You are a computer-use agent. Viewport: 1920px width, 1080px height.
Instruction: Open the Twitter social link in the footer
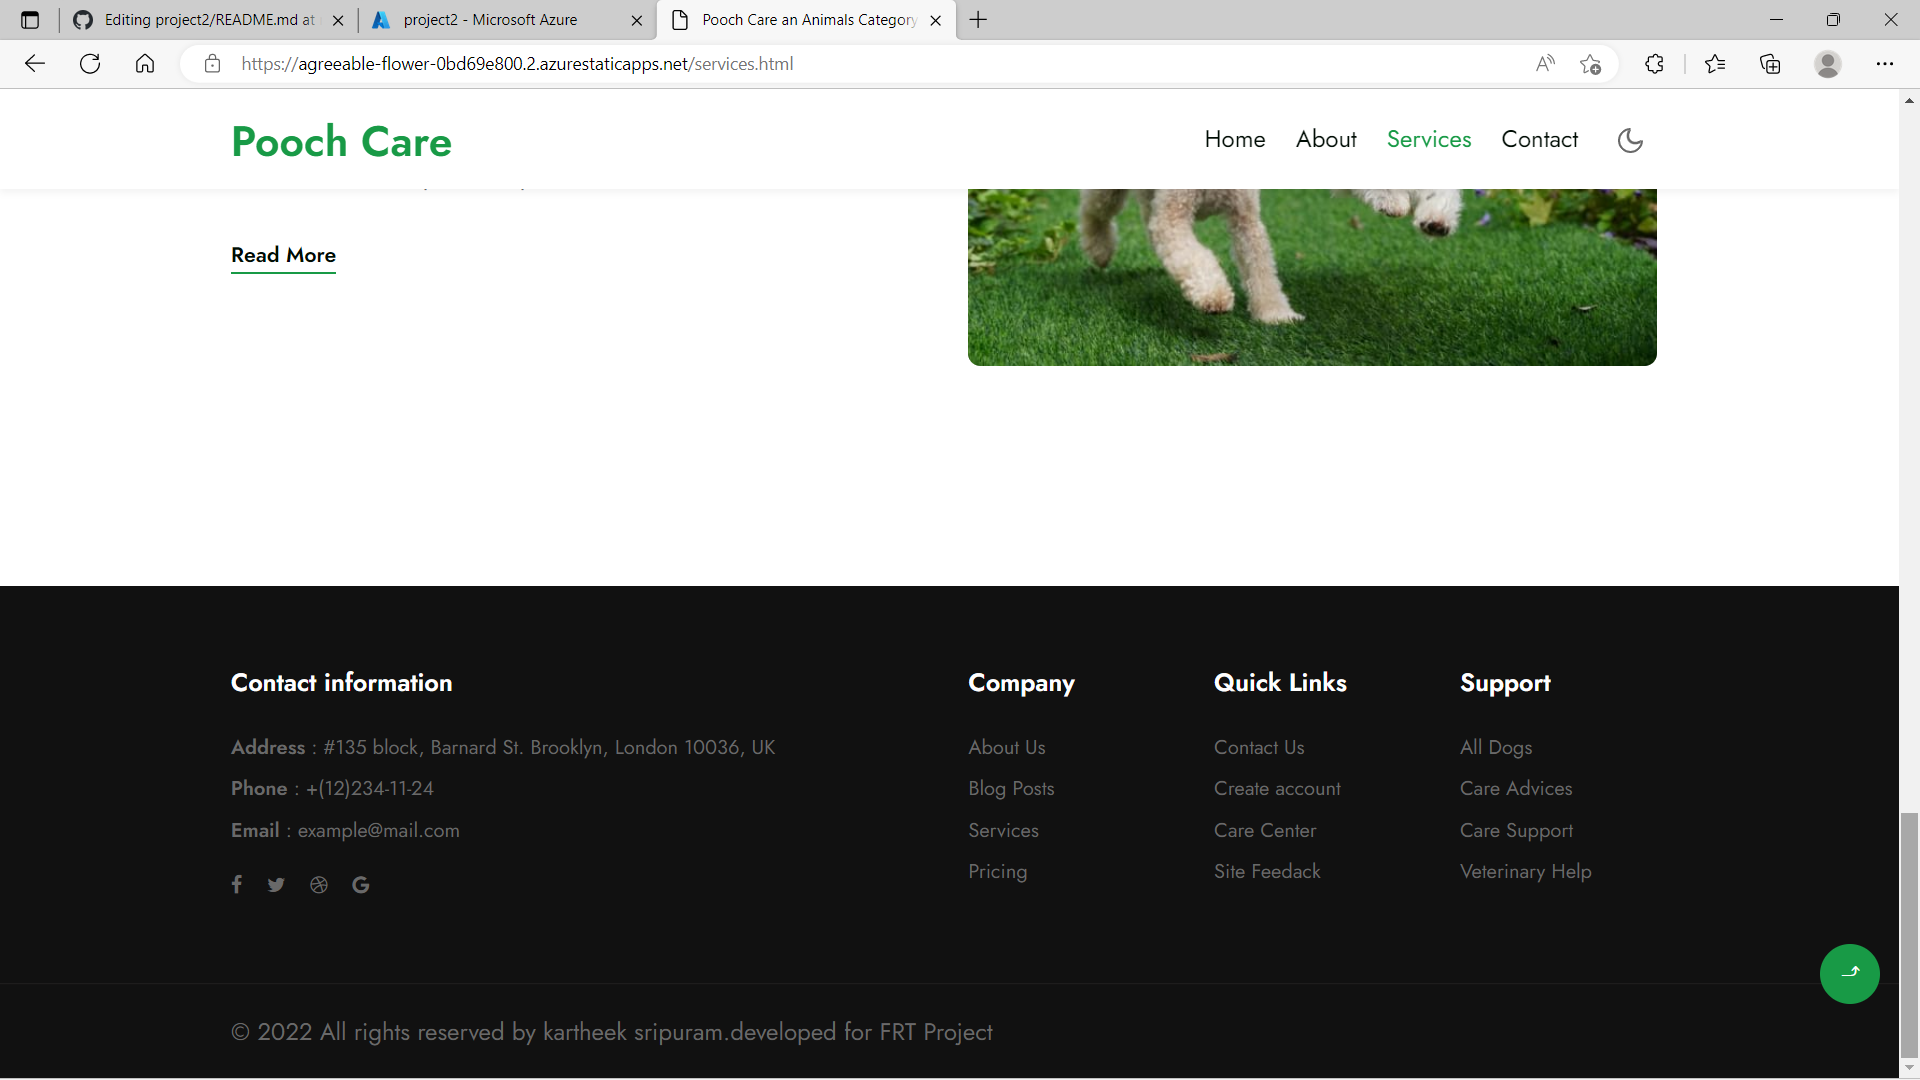point(276,884)
